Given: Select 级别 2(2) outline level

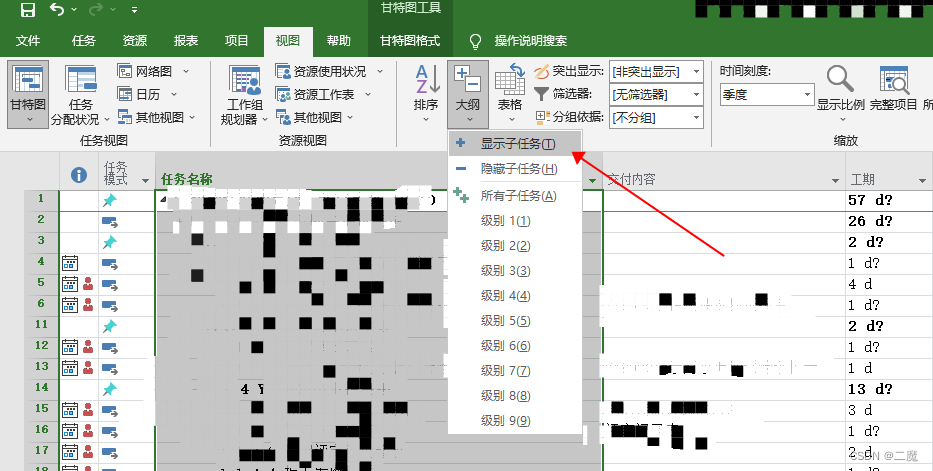Looking at the screenshot, I should 515,246.
